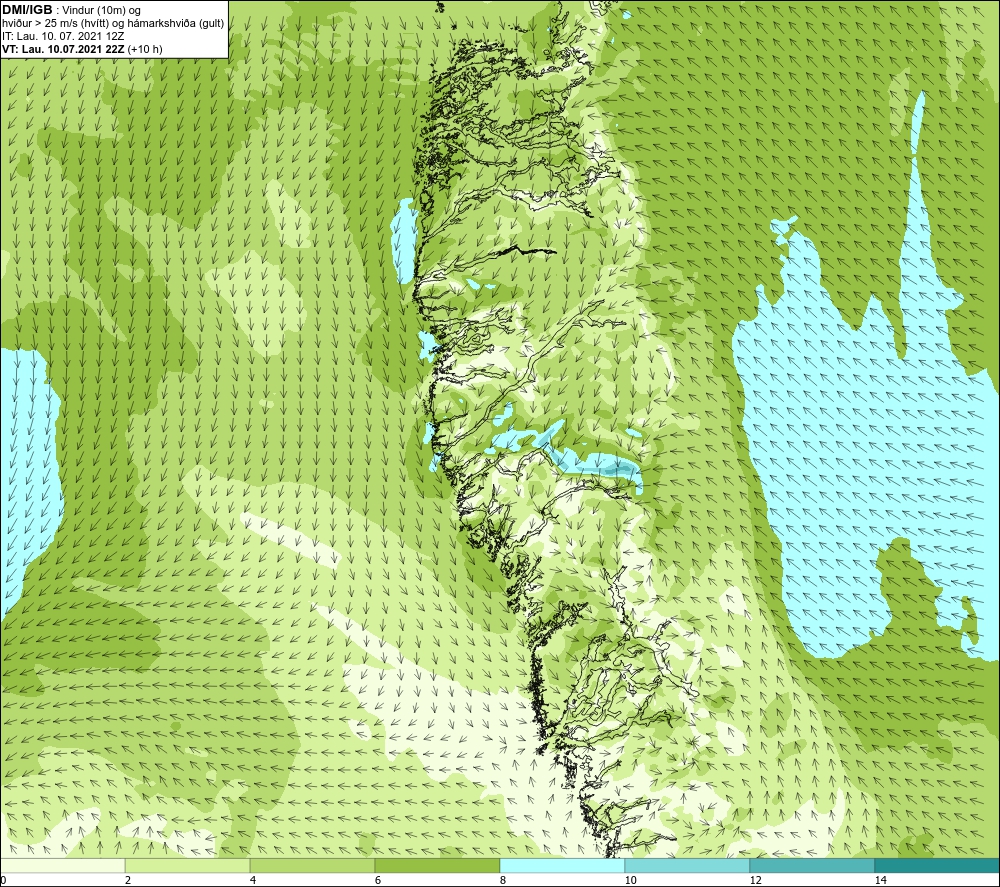The image size is (1000, 887).
Task: Click the scale label '14'
Action: click(x=880, y=880)
